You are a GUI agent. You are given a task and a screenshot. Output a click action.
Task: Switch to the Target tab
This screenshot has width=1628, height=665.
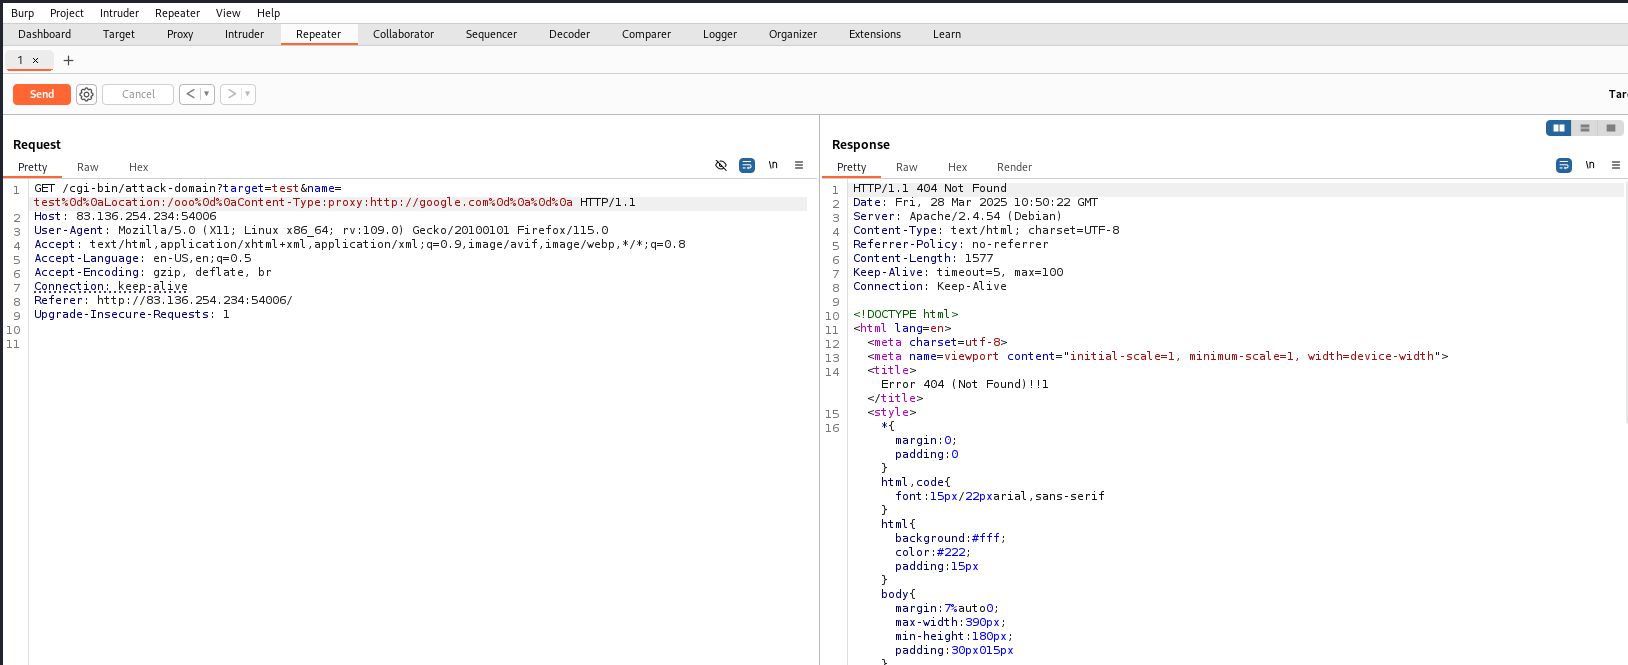coord(119,34)
